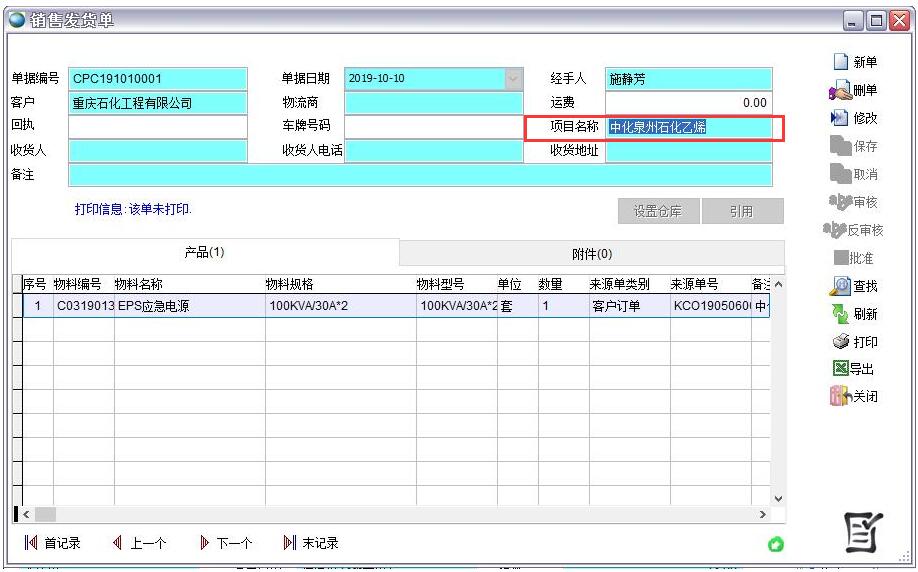Click the grid's vertical scrollbar down arrow
Viewport: 918px width, 572px height.
pyautogui.click(x=779, y=497)
